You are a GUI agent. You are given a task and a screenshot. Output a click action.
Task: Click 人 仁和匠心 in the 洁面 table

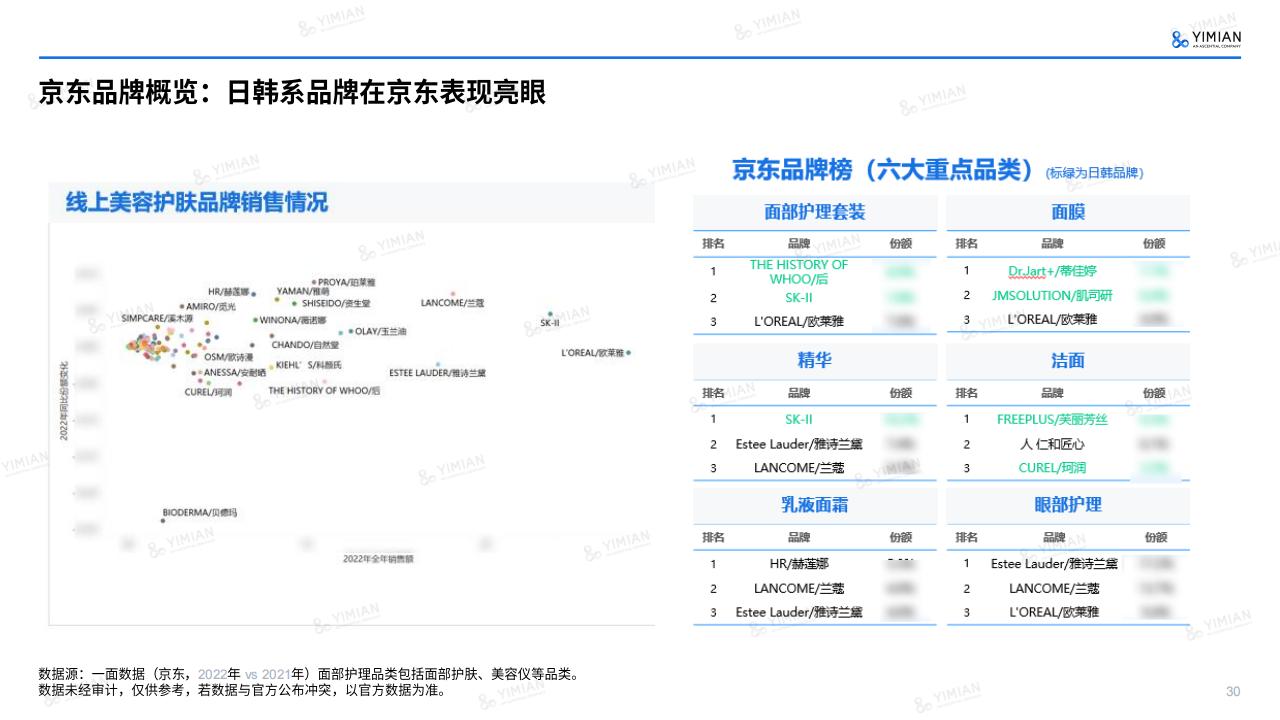coord(1052,444)
